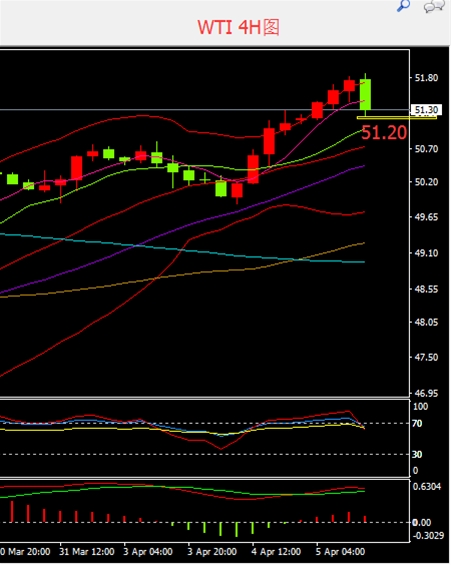The image size is (451, 565).
Task: Select the 4 Apr 12:00 time label
Action: coord(276,552)
